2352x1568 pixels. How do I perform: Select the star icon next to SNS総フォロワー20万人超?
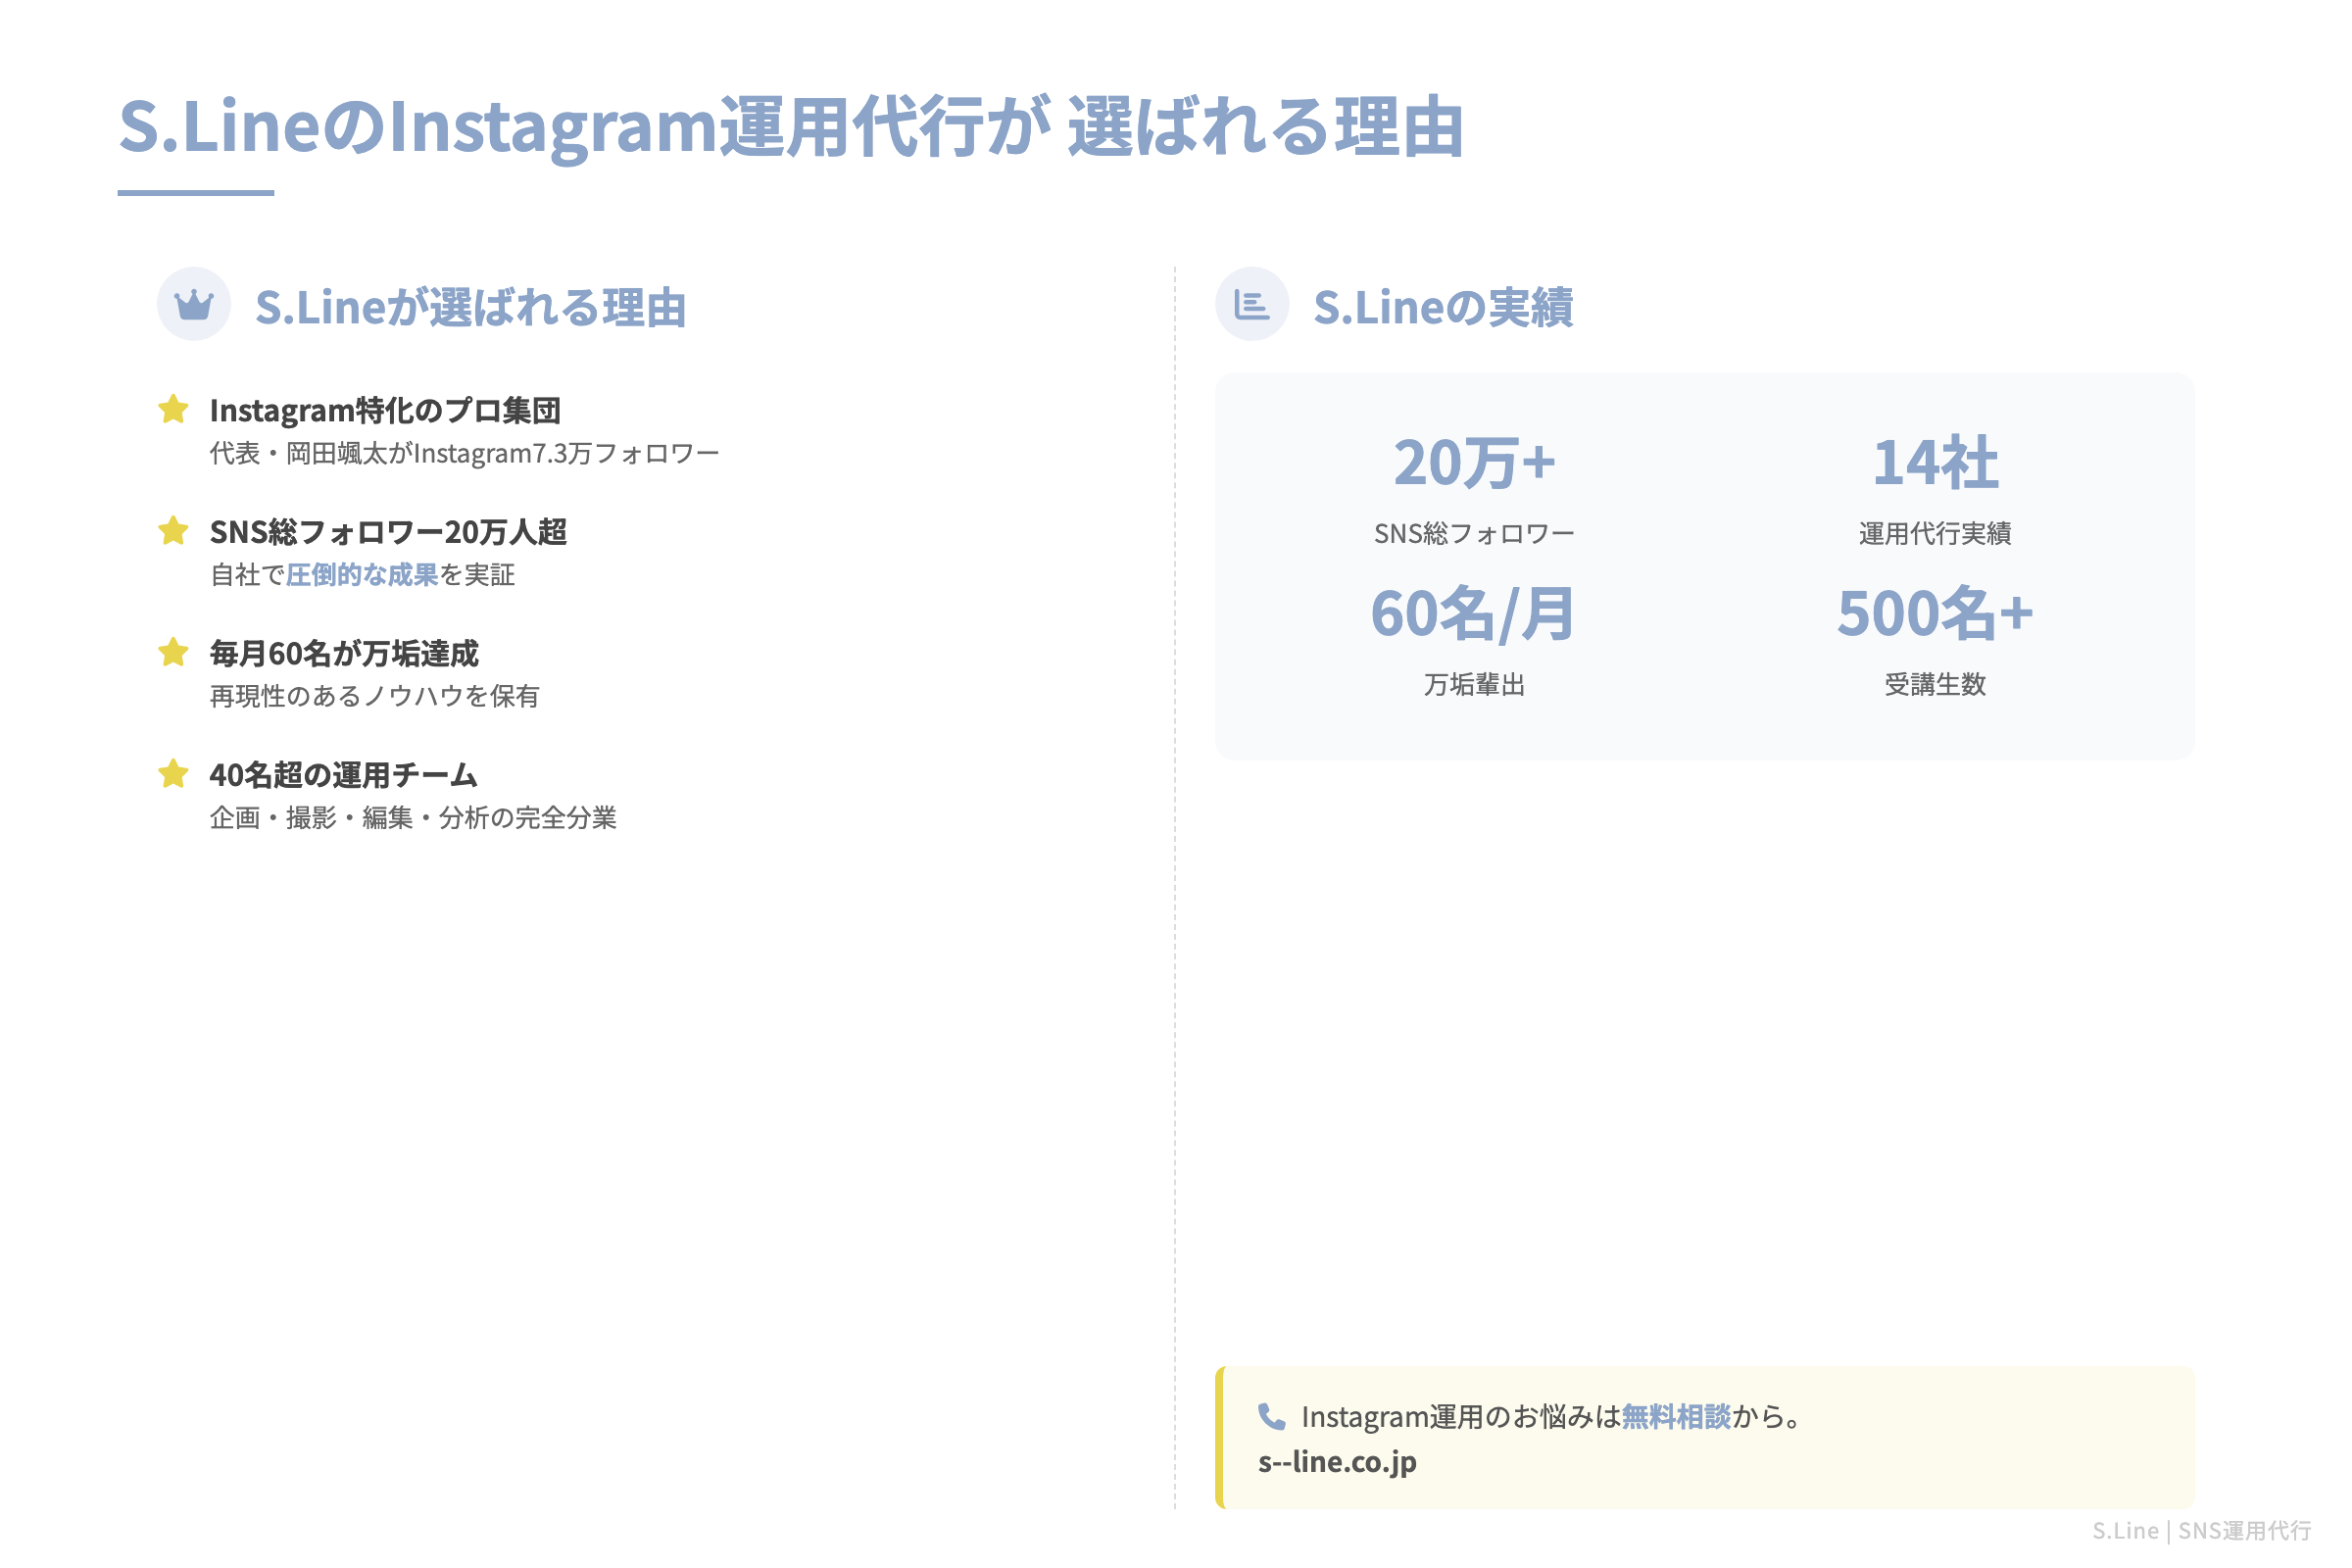point(174,532)
